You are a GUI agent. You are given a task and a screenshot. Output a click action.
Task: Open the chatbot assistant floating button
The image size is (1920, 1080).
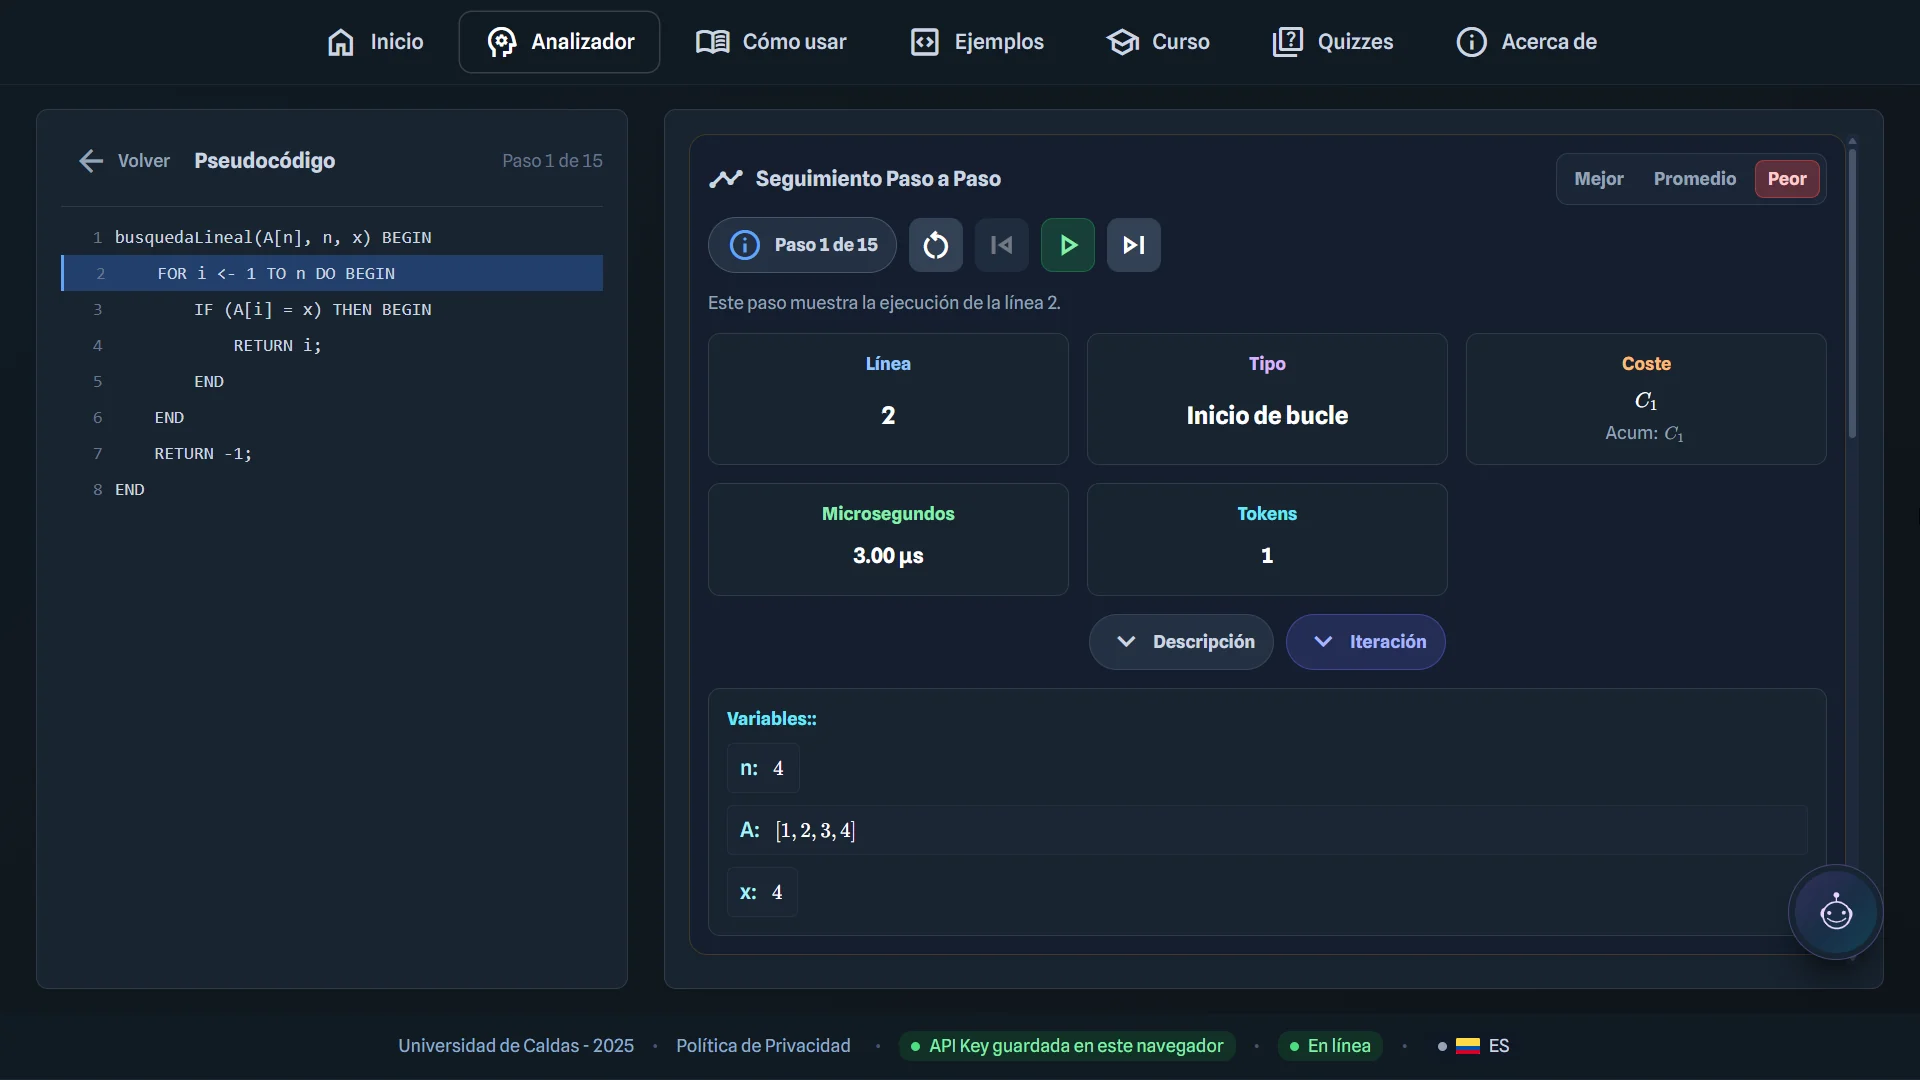(1836, 912)
